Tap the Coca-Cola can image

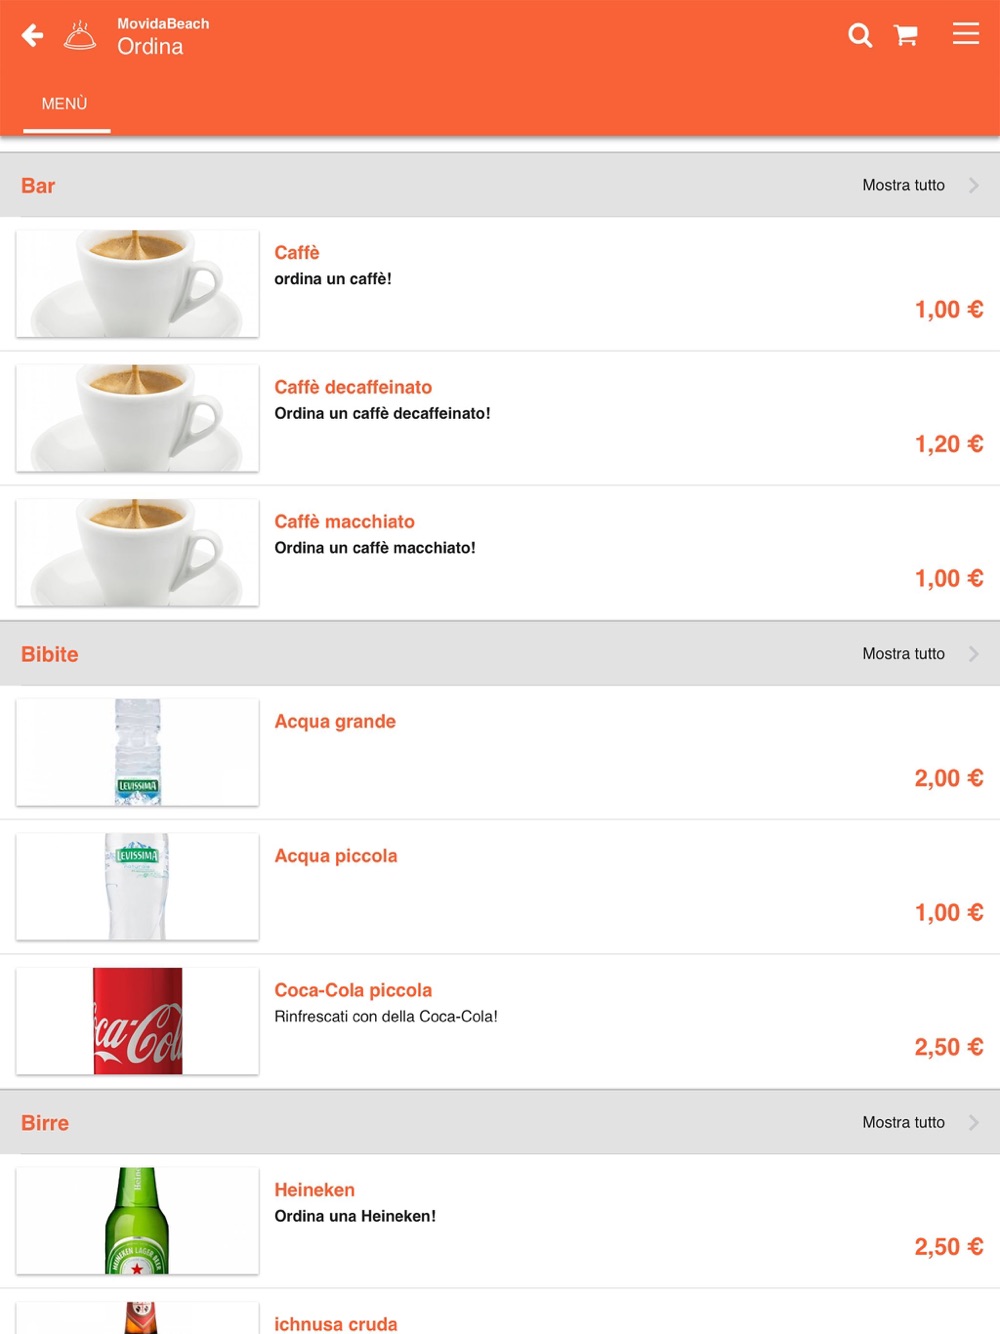point(138,1021)
